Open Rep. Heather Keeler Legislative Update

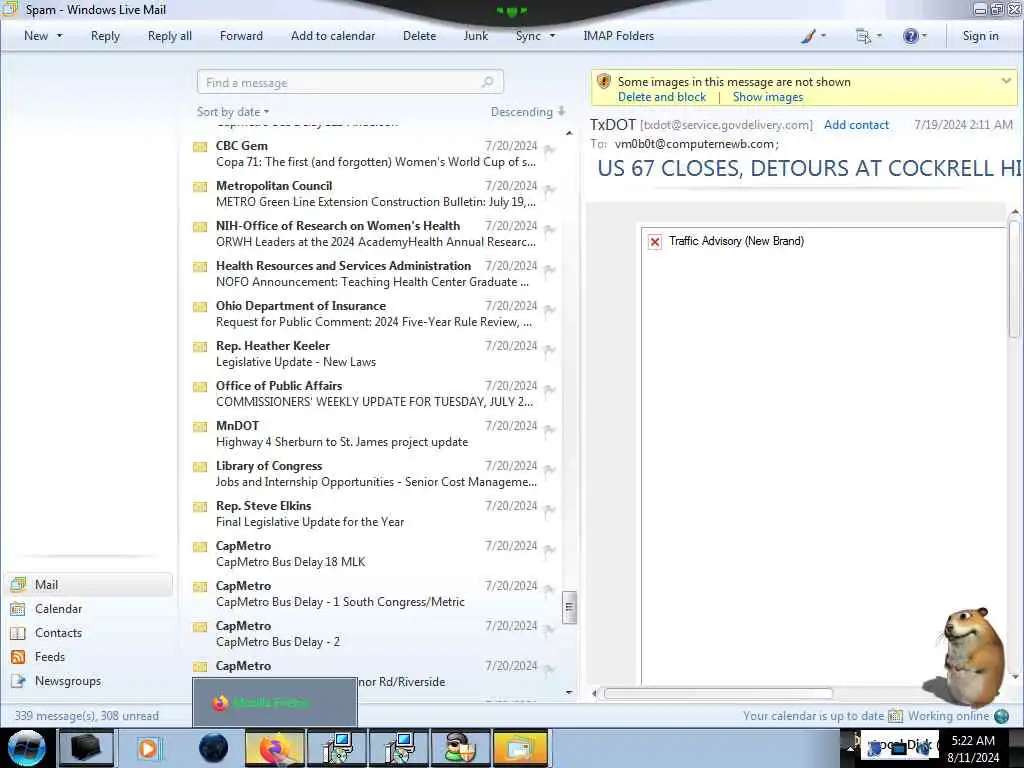click(376, 353)
